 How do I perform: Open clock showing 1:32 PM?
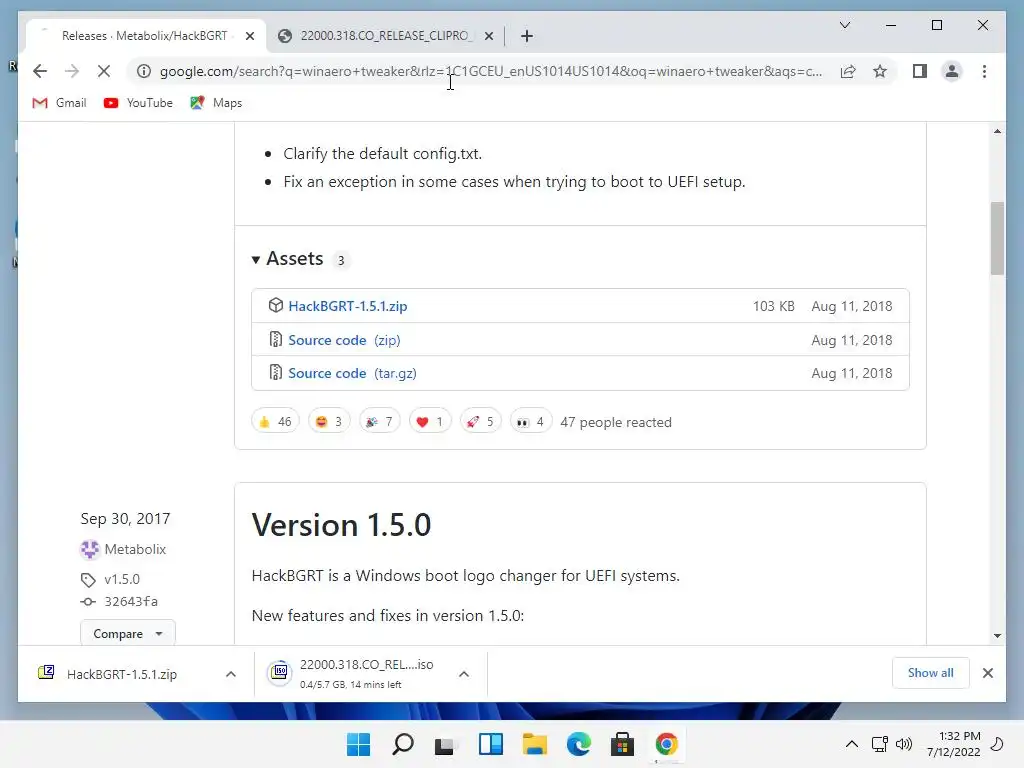953,744
